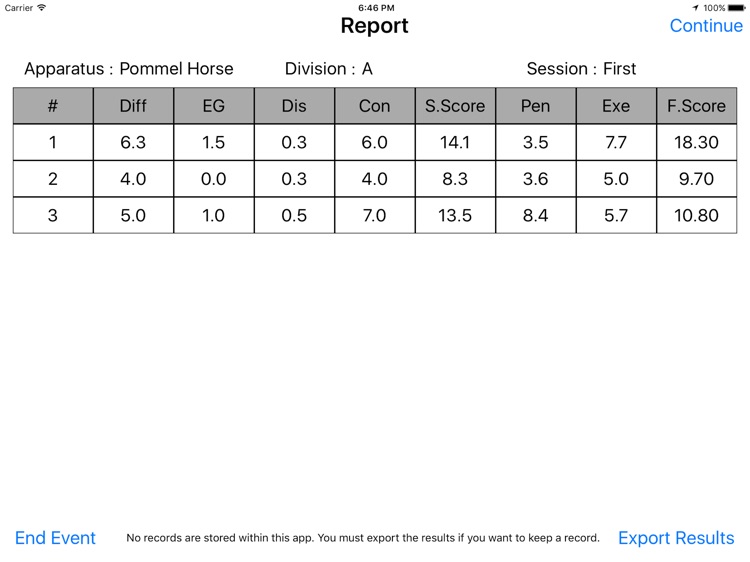Select the EG column header
750x562 pixels.
(214, 106)
